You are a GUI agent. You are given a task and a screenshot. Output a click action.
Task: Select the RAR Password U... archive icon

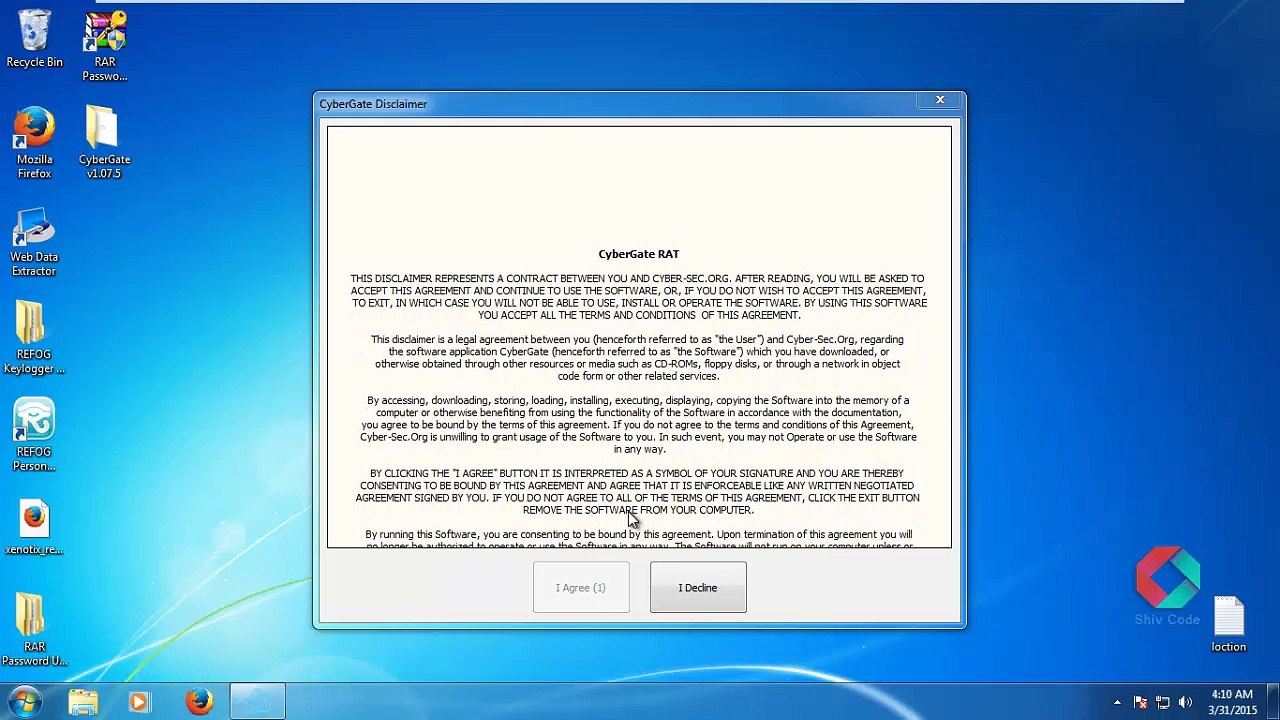pyautogui.click(x=34, y=630)
